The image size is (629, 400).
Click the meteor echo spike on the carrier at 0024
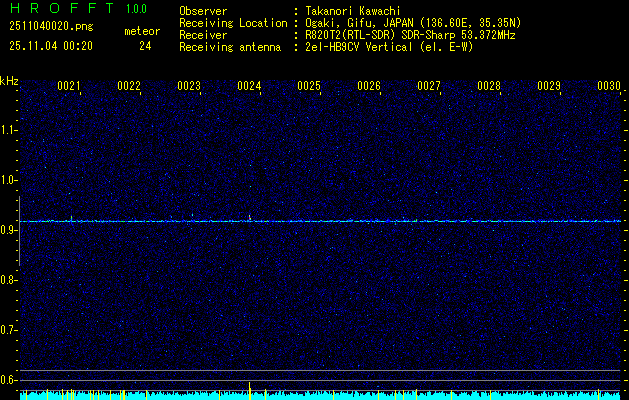pos(250,218)
